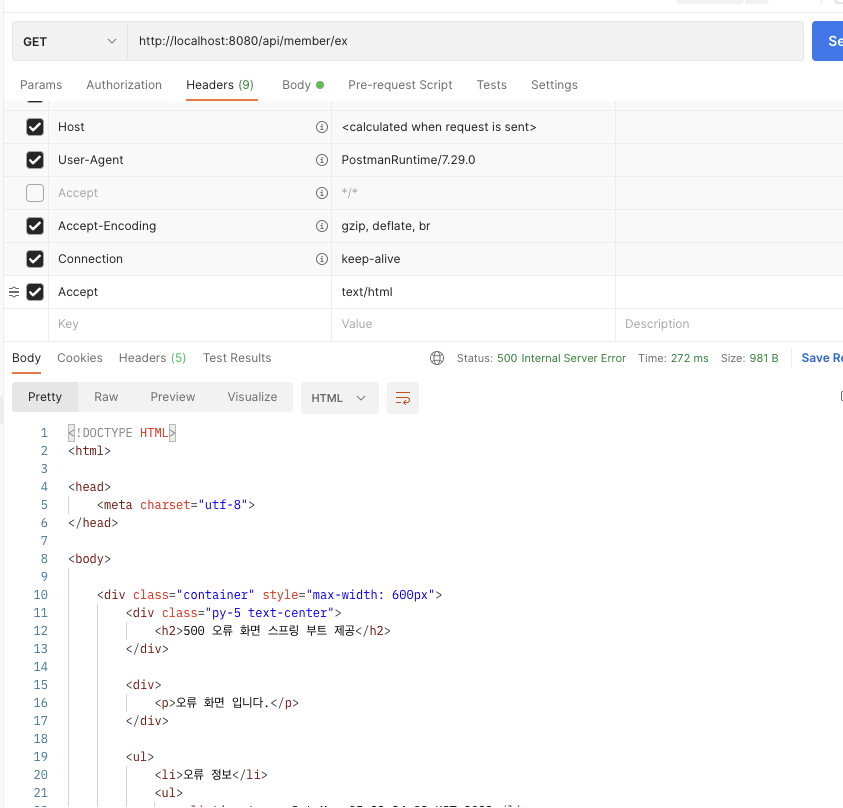This screenshot has width=843, height=808.
Task: Enable the disabled Accept */* header checkbox
Action: 35,193
